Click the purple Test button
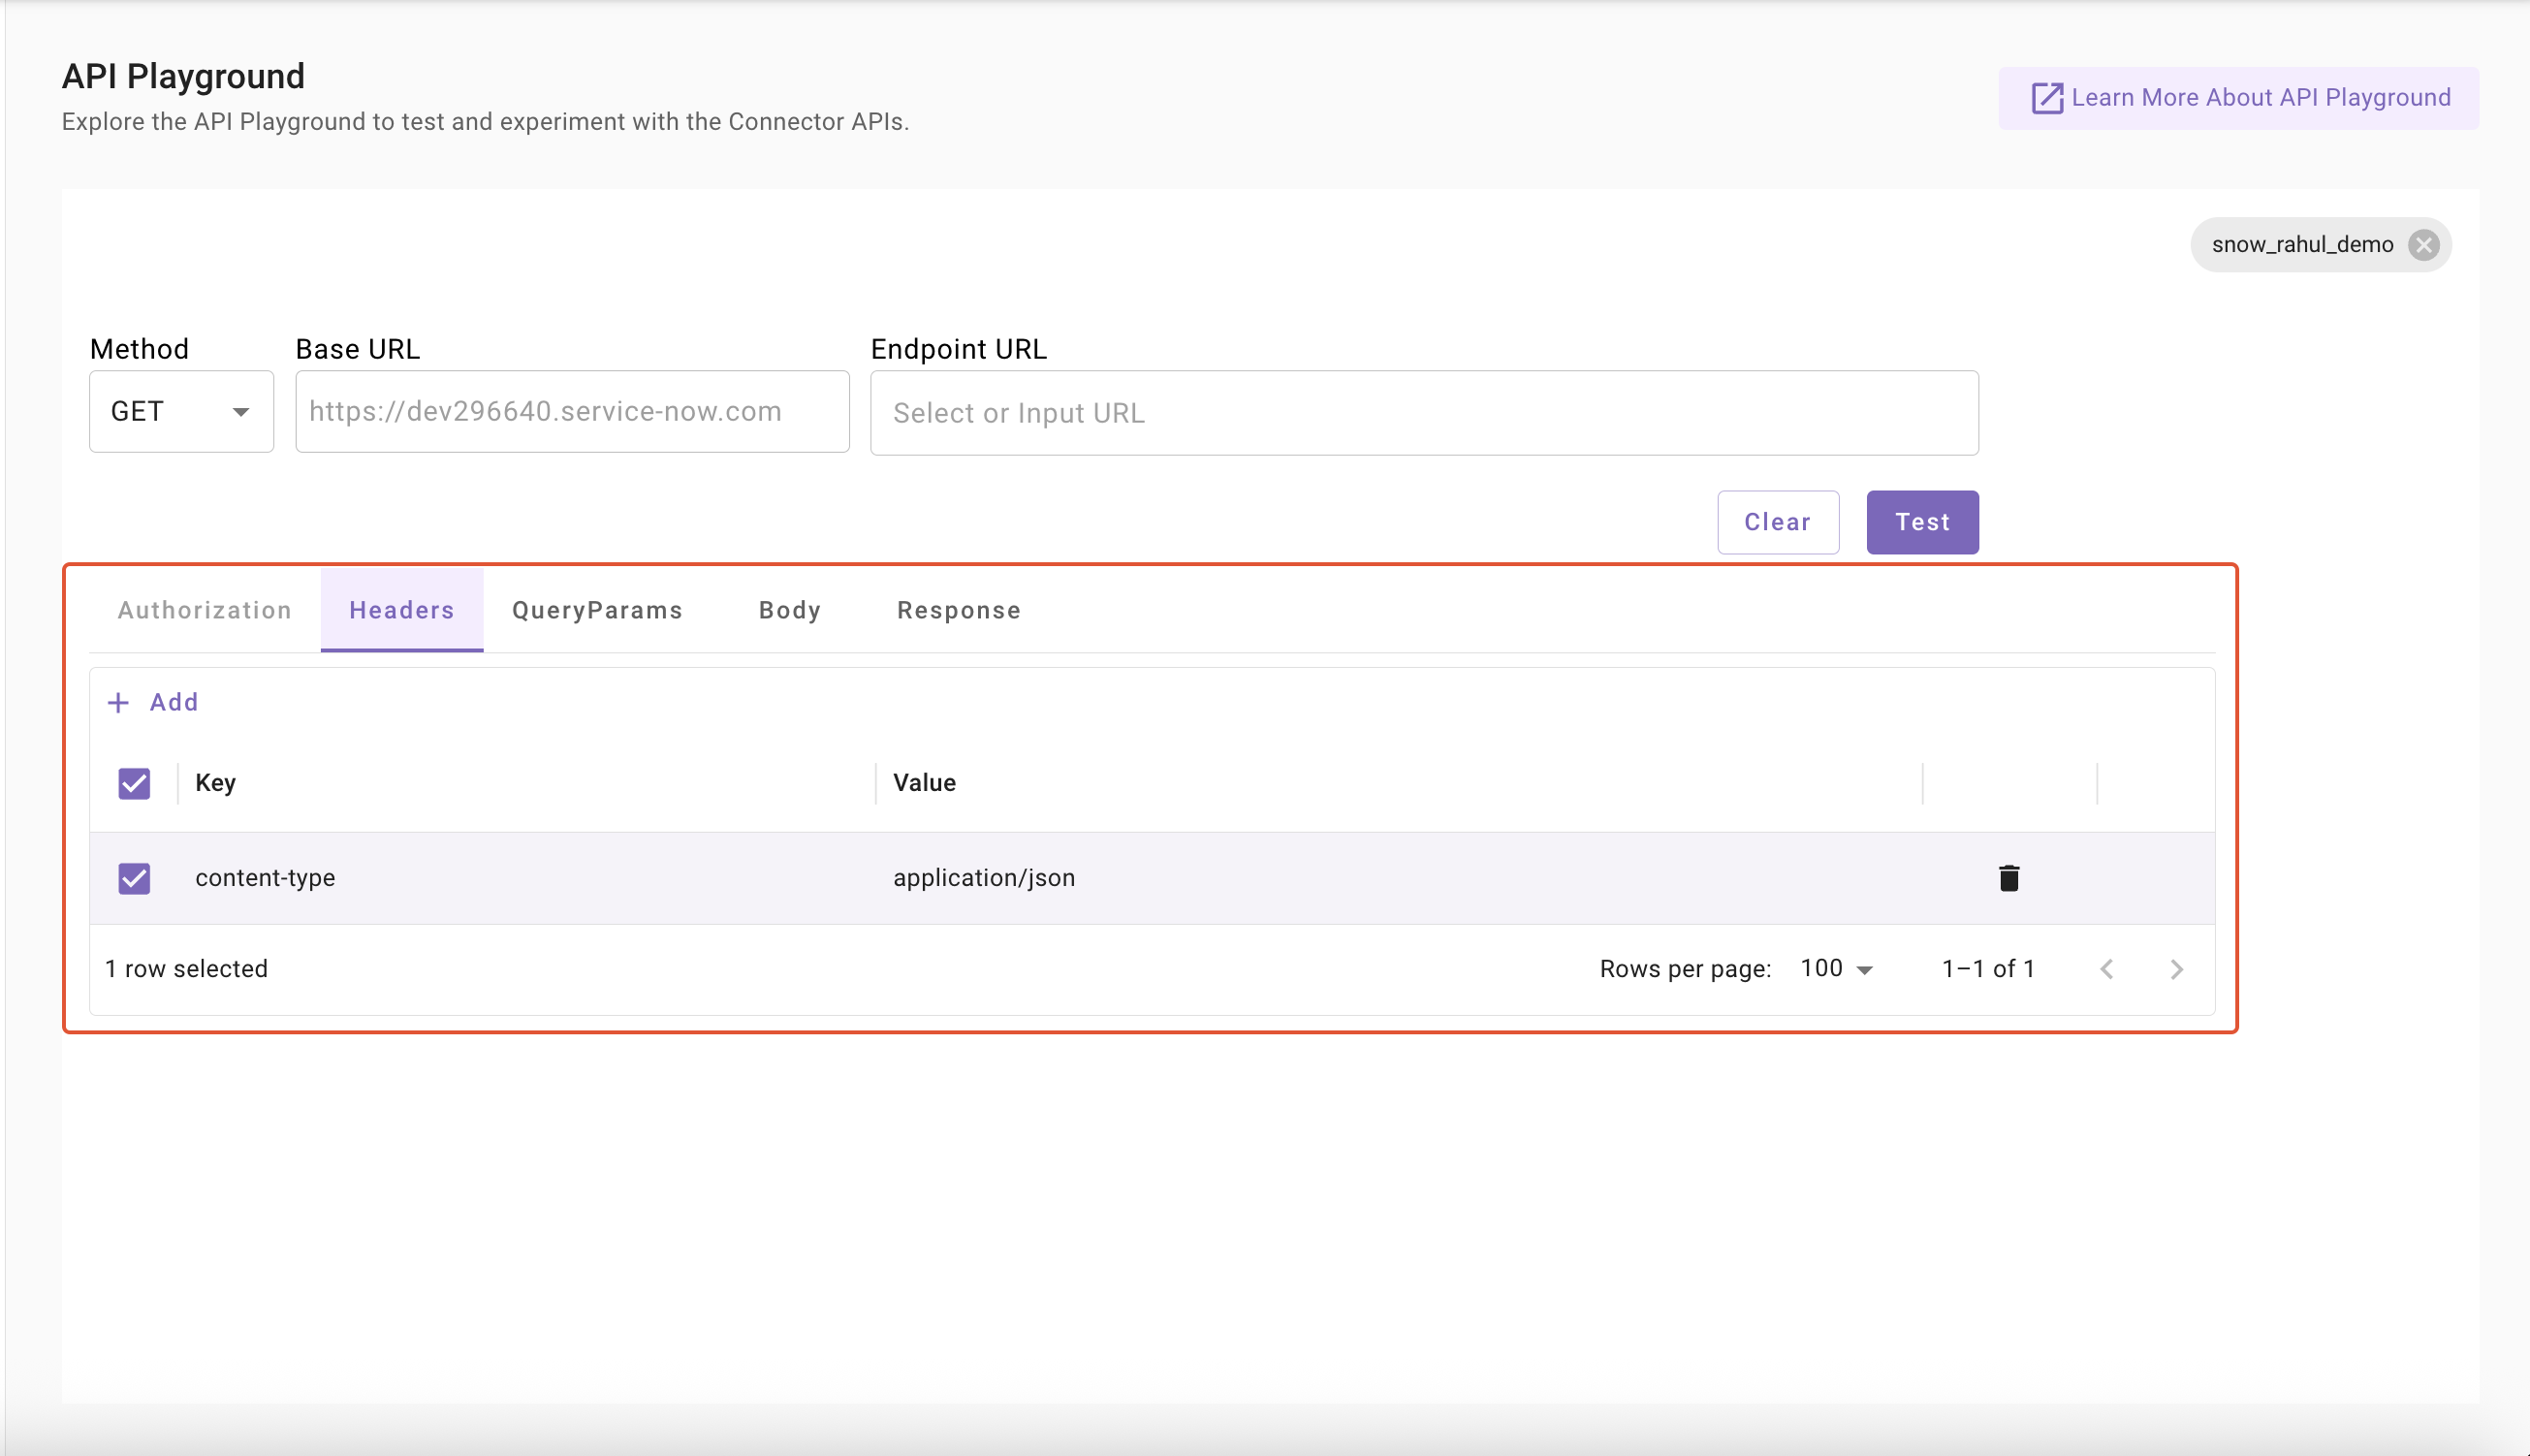Screen dimensions: 2530x1456 [1922, 522]
